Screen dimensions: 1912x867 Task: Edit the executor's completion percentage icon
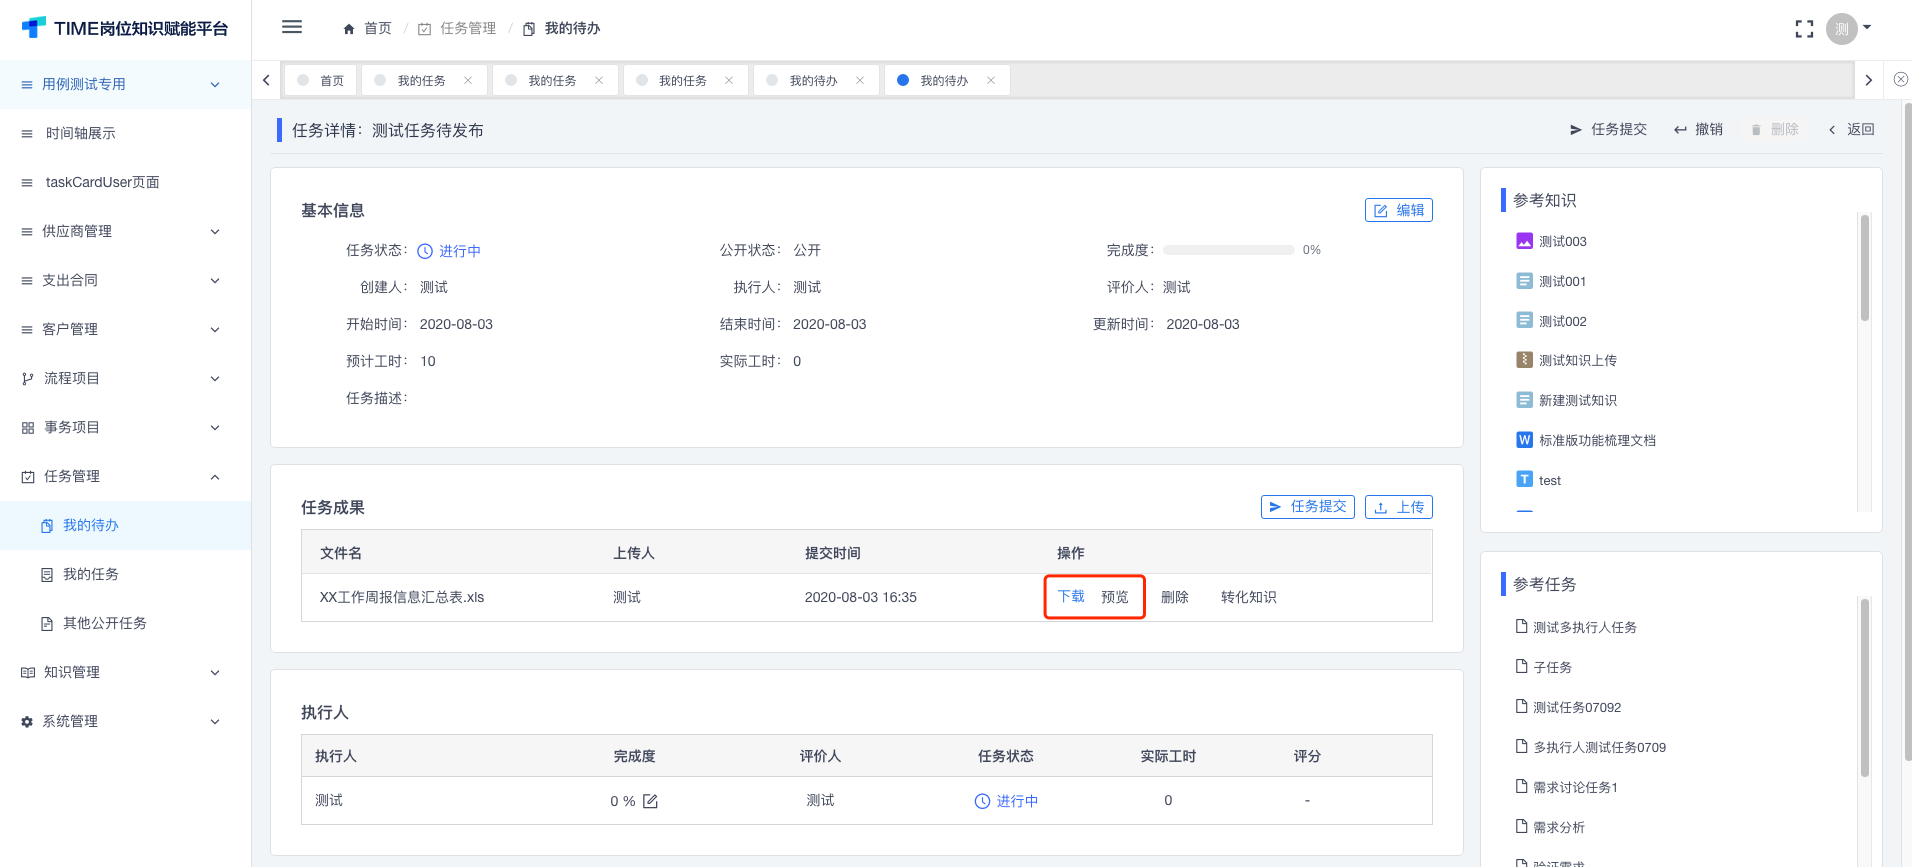pos(650,801)
